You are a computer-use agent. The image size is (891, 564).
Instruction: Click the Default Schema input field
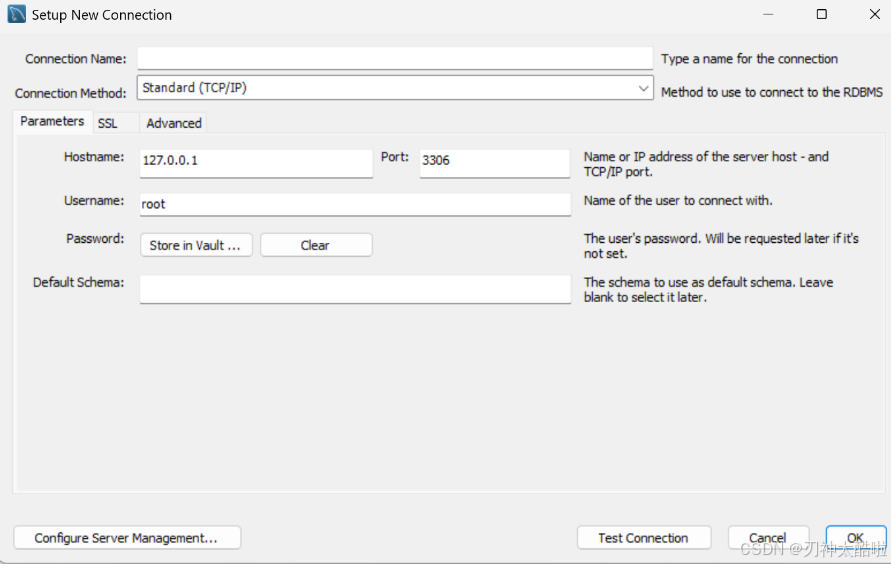(x=355, y=289)
